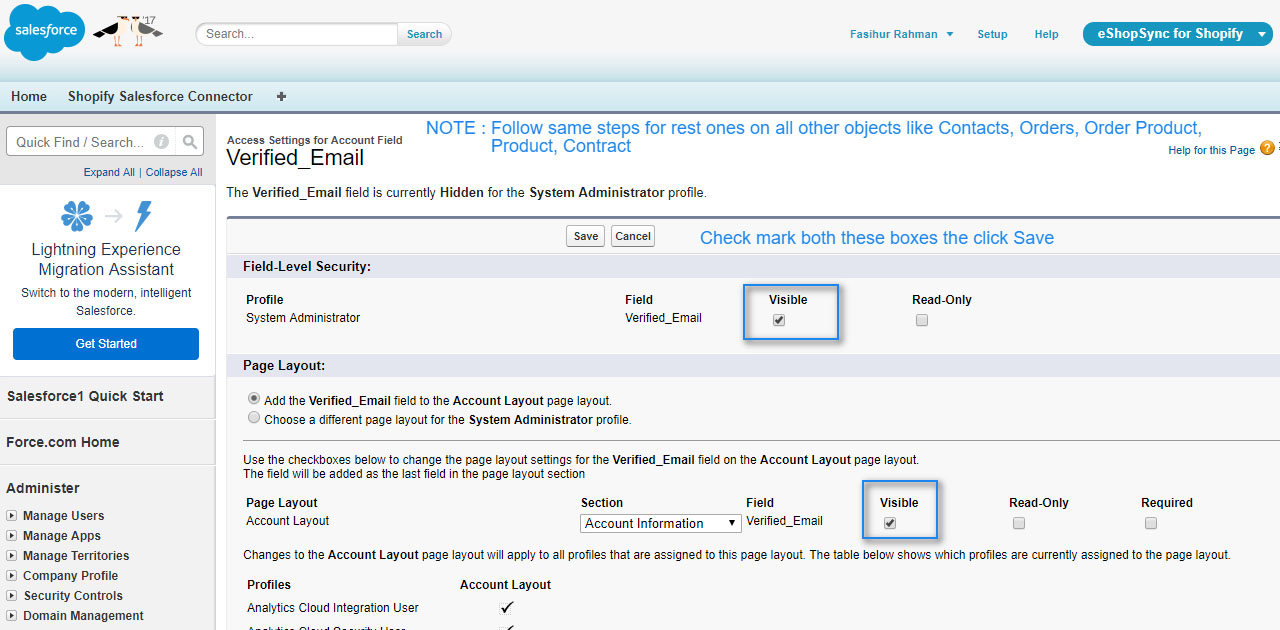The width and height of the screenshot is (1280, 630).
Task: Open new tab with plus icon
Action: (x=281, y=97)
